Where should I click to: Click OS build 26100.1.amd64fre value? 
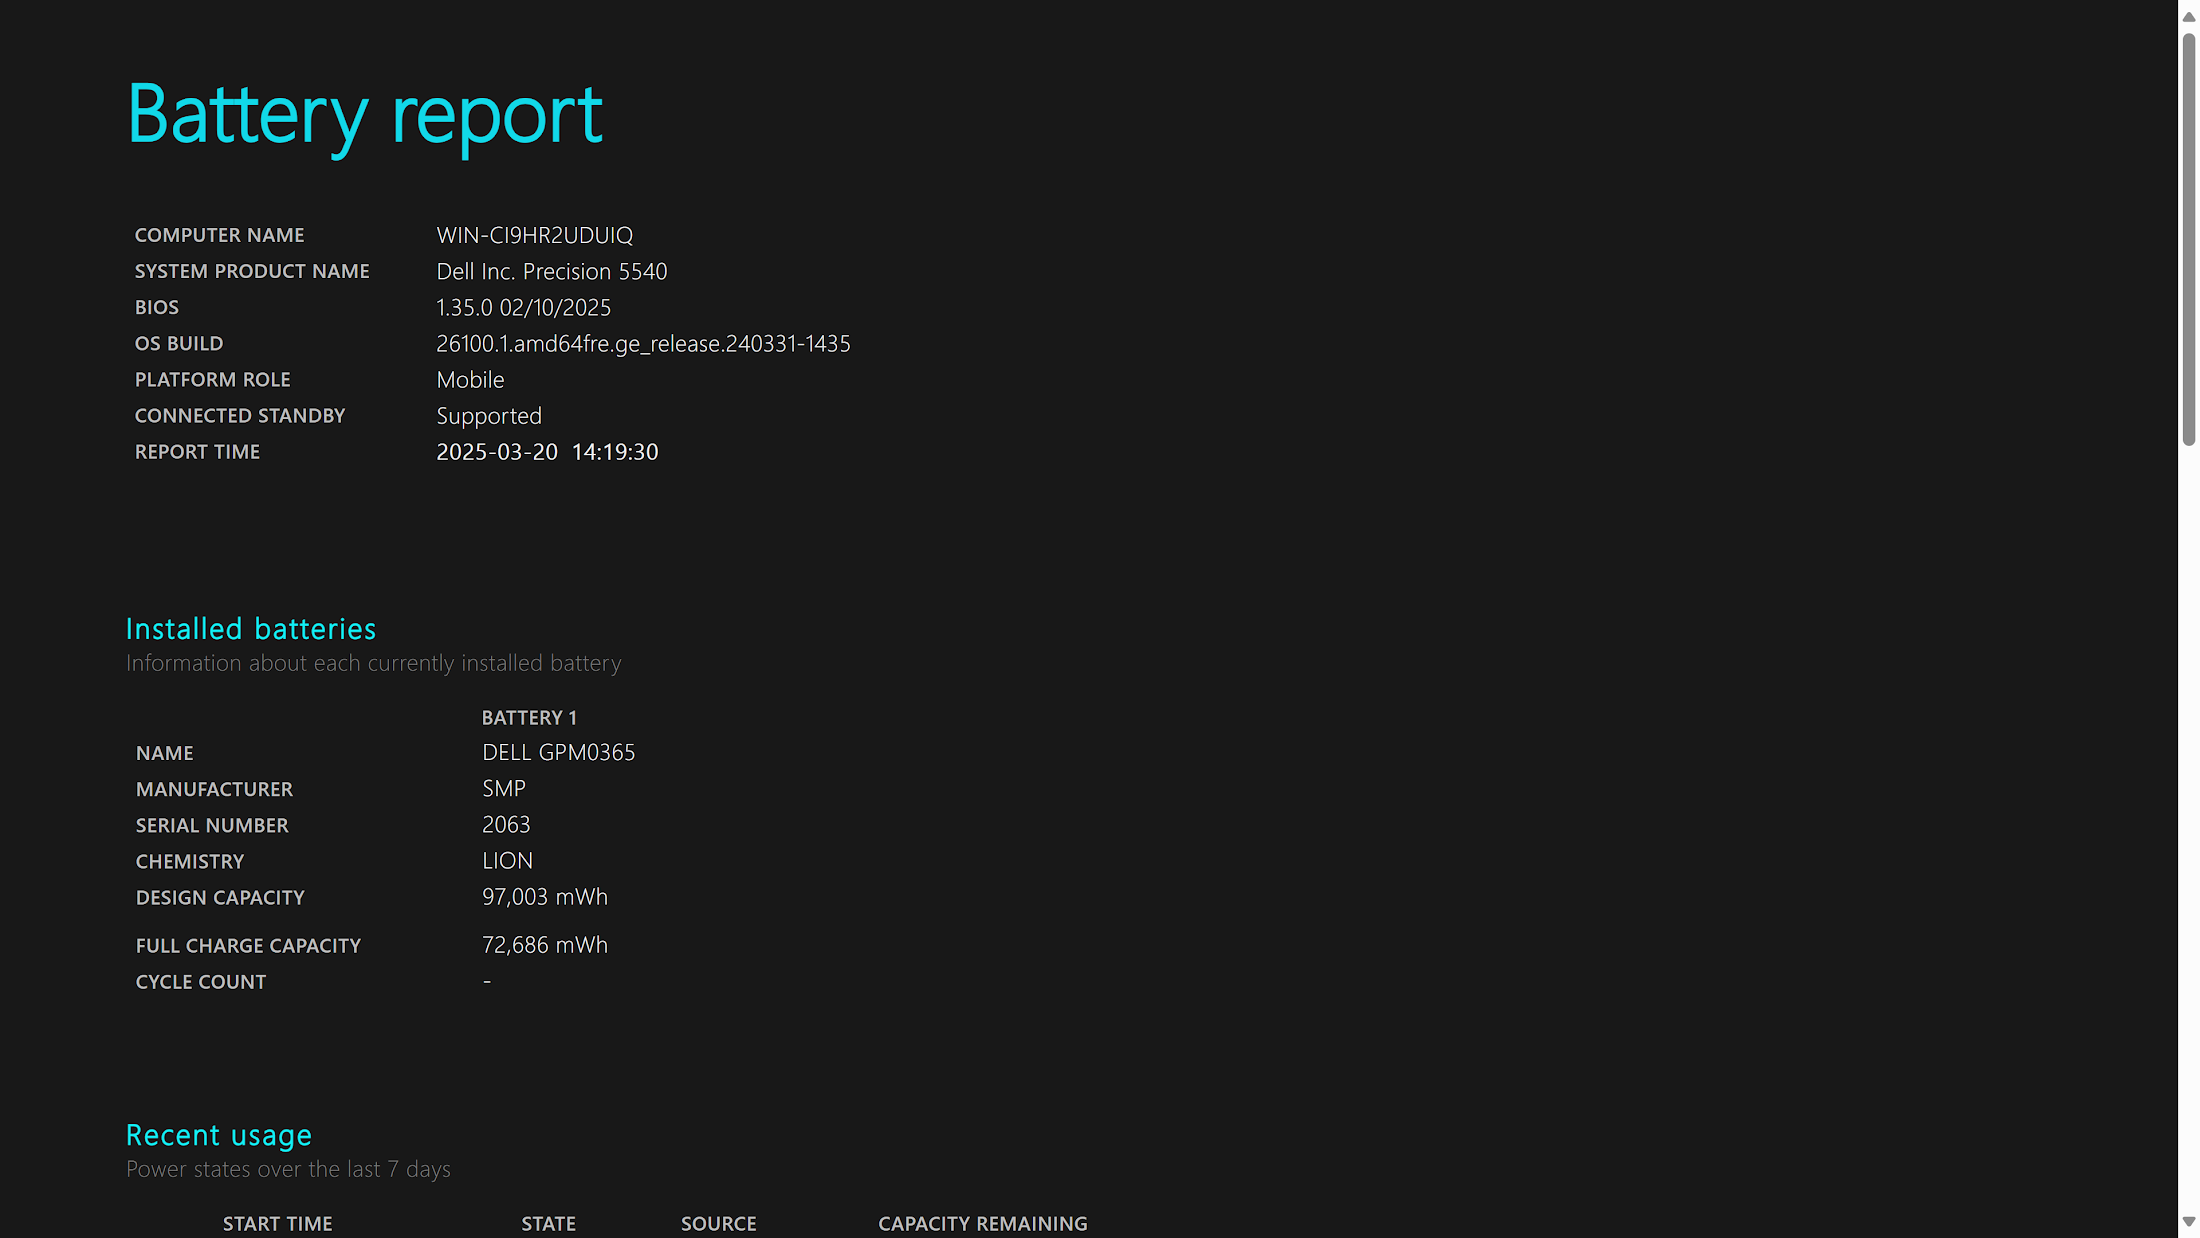pos(643,343)
